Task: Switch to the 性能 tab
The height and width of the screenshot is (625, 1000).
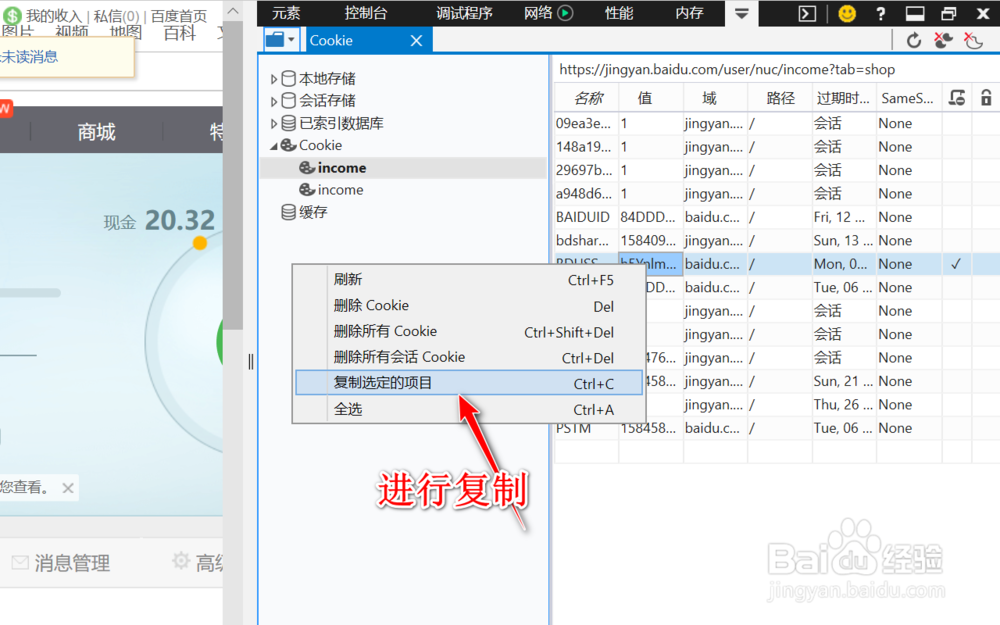Action: coord(619,13)
